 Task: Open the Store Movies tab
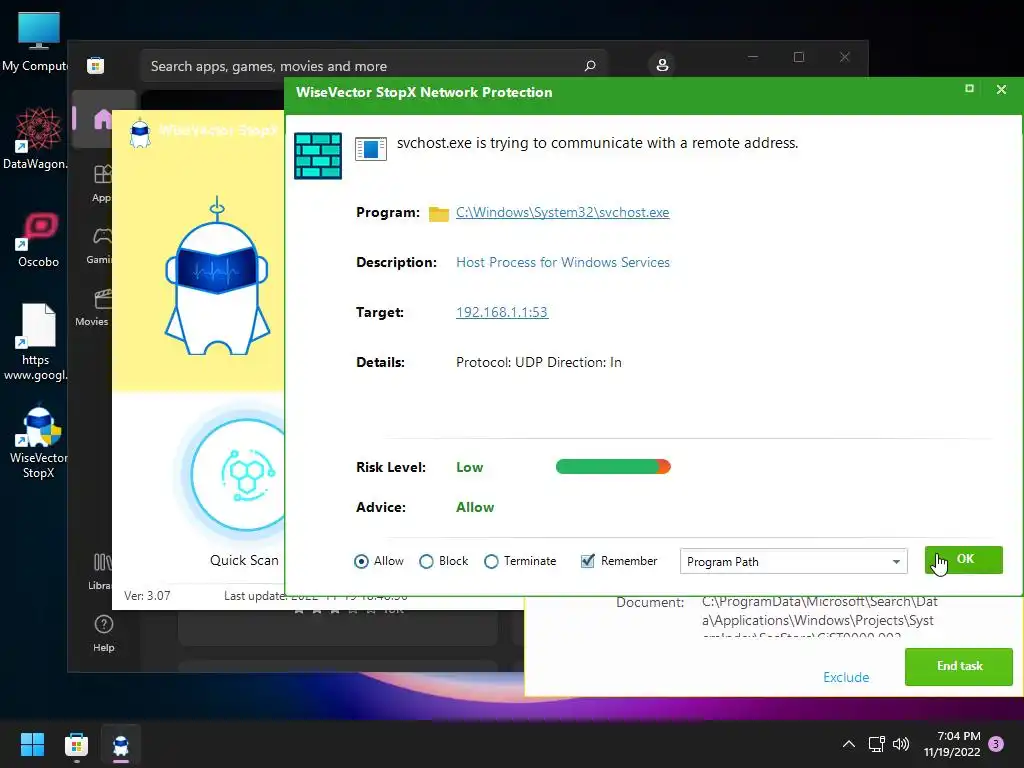click(x=92, y=307)
